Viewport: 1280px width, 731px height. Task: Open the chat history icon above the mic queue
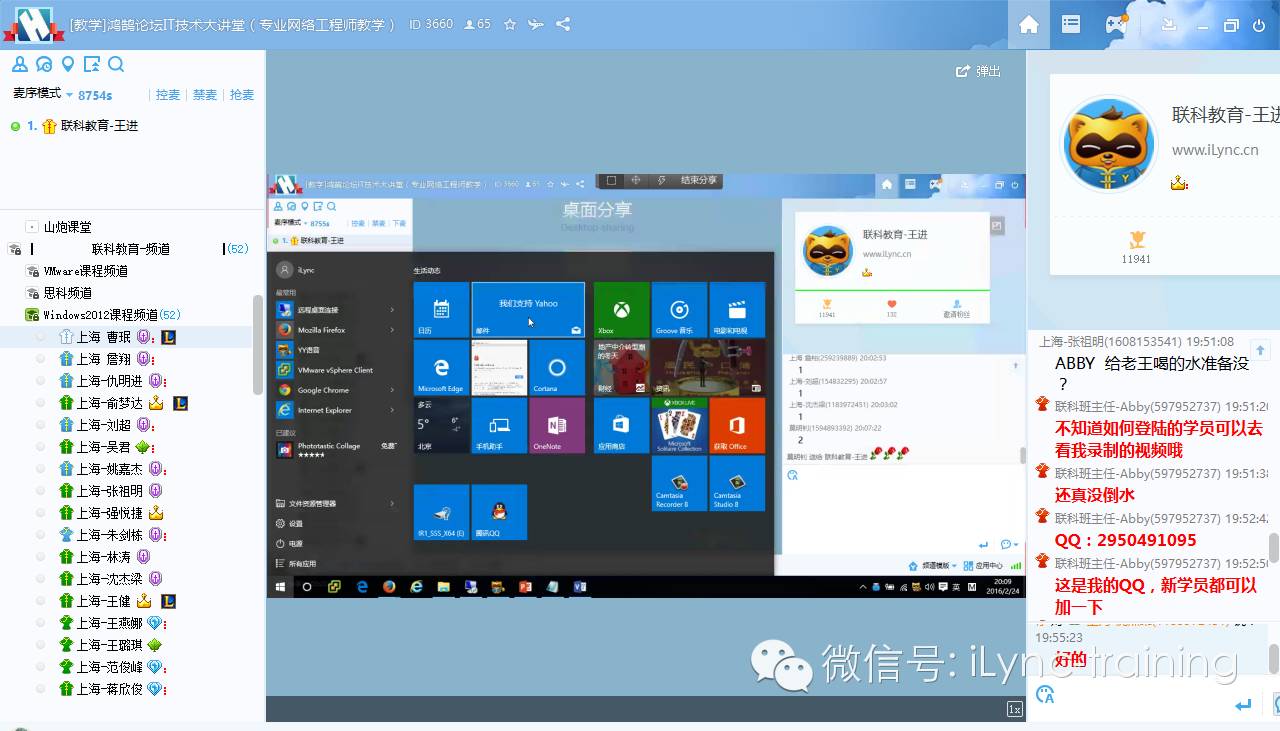tap(43, 65)
